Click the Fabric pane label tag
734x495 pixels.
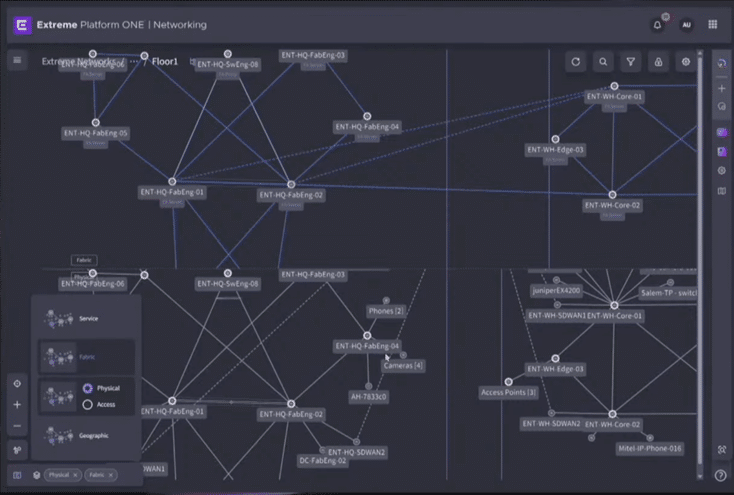[x=84, y=260]
